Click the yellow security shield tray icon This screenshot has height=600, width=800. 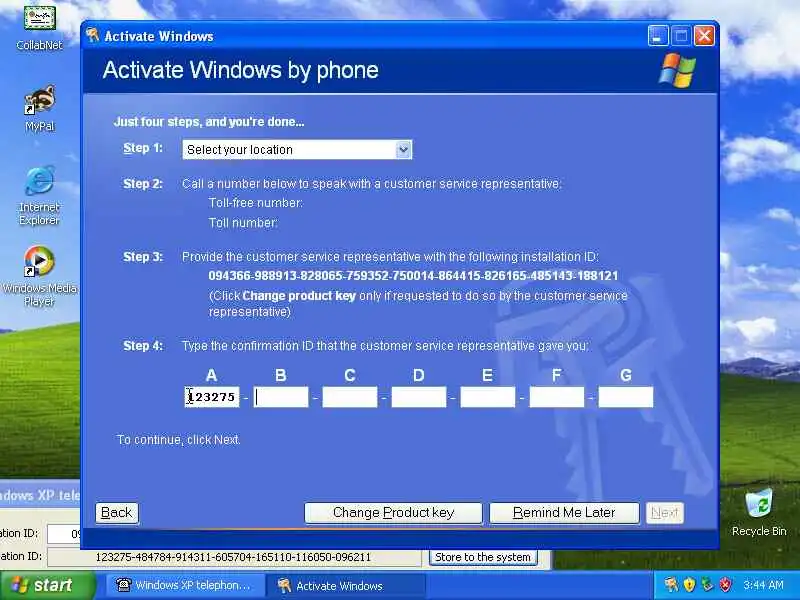[x=689, y=584]
